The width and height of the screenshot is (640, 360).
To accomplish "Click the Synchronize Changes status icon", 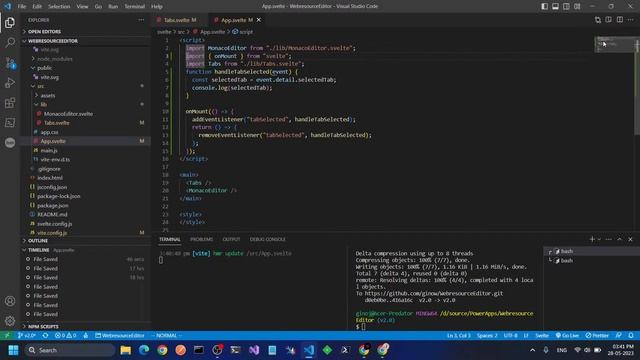I will coord(45,336).
